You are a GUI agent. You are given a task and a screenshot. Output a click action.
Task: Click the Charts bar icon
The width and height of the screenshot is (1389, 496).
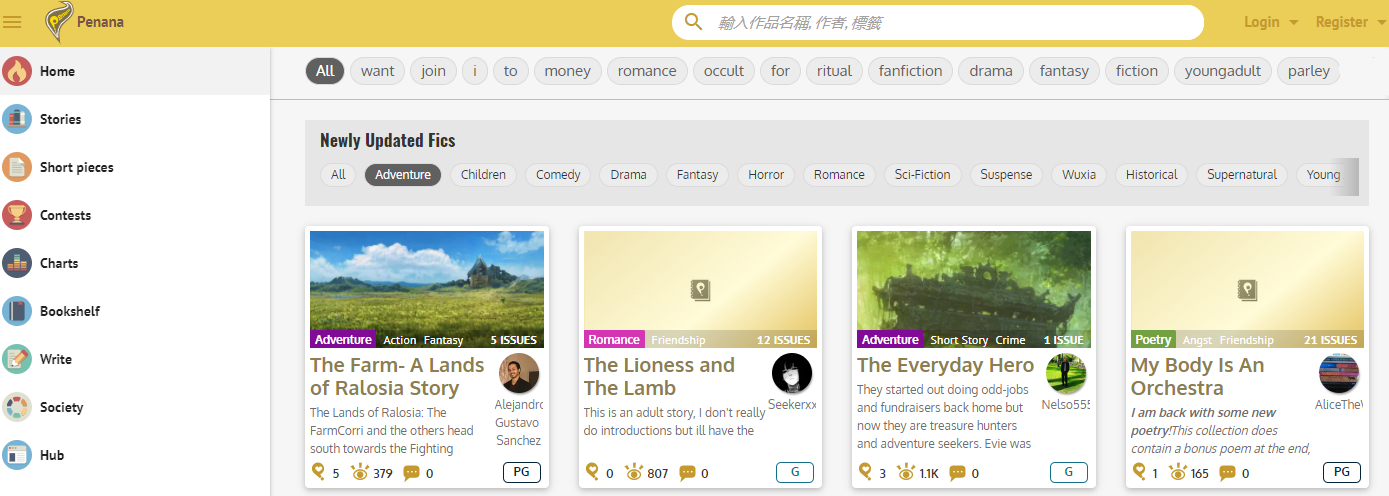(x=17, y=263)
